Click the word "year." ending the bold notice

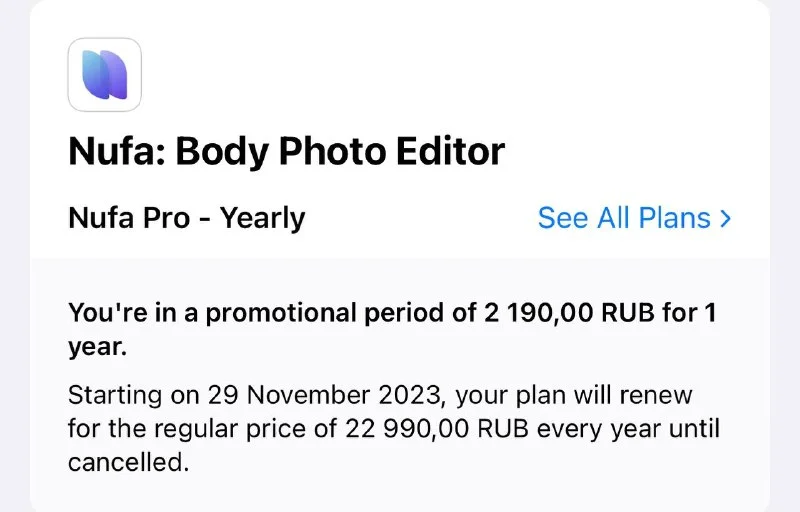click(96, 347)
